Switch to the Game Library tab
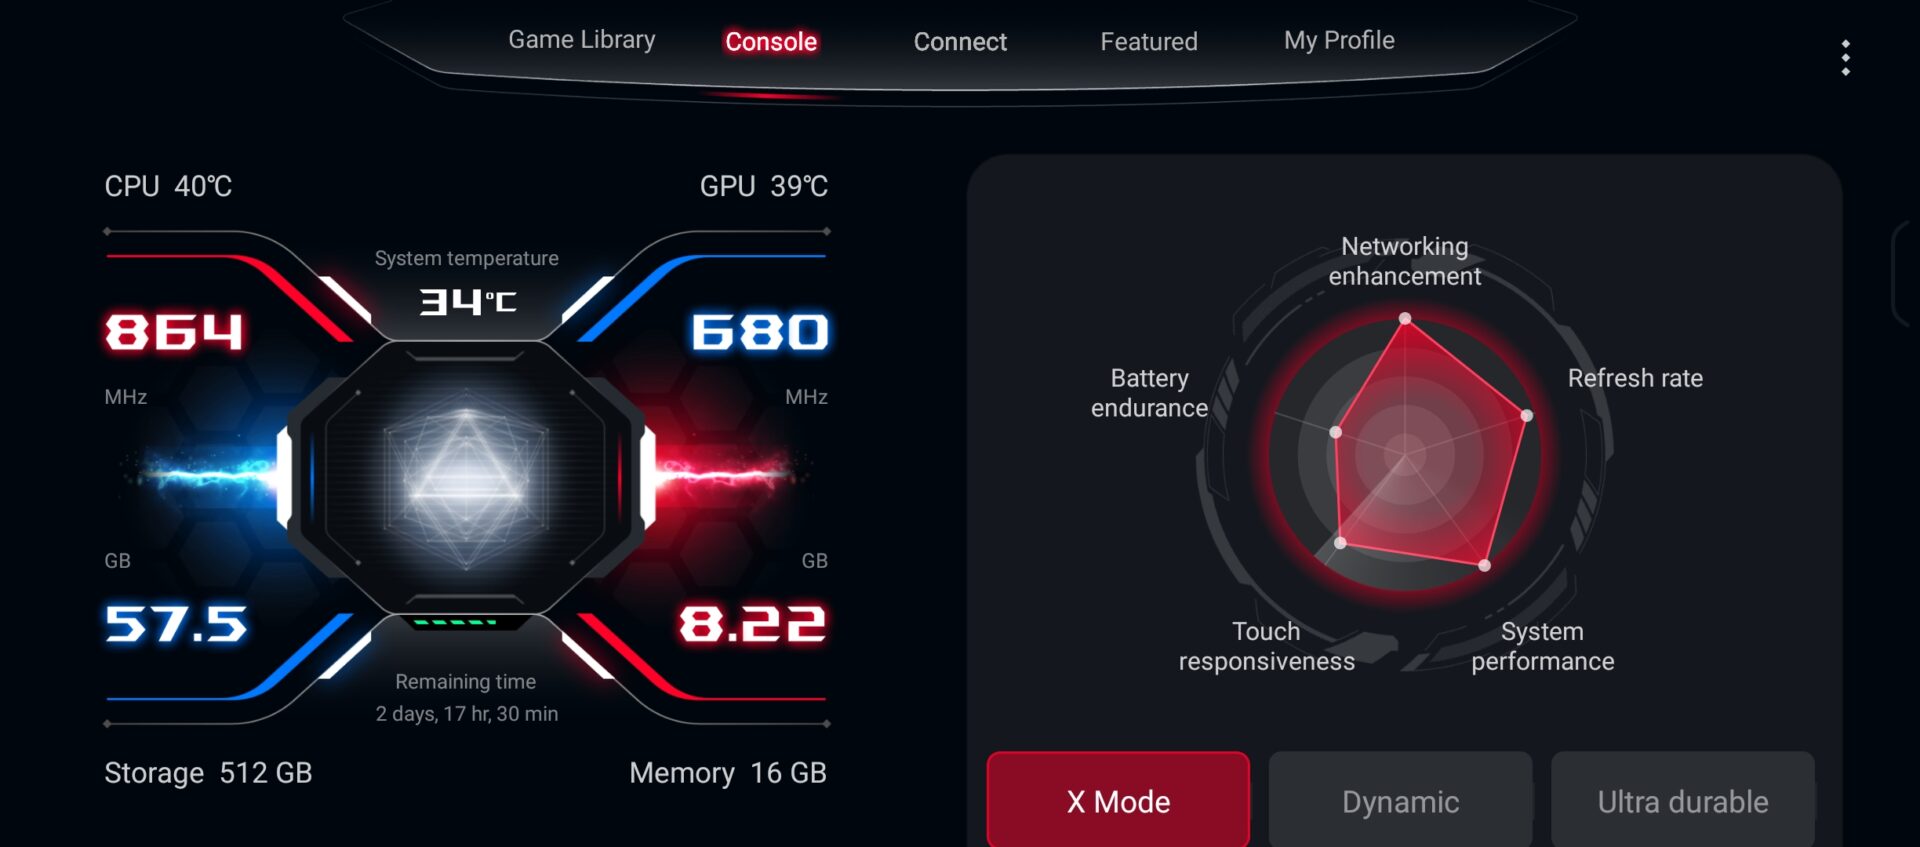 coord(582,40)
